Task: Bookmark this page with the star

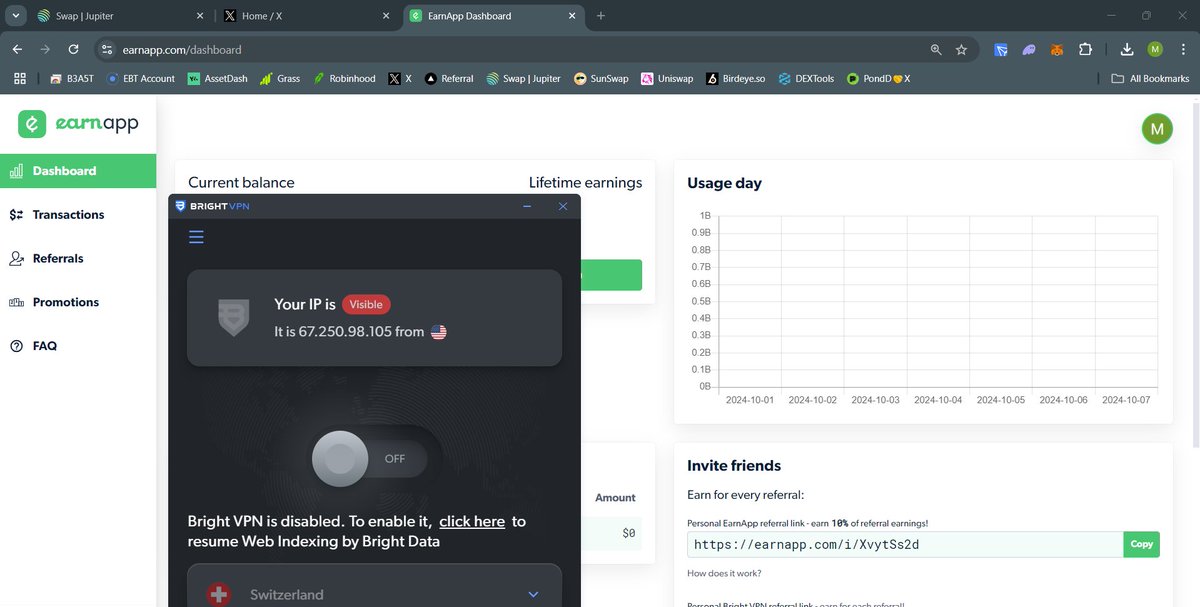Action: 961,49
